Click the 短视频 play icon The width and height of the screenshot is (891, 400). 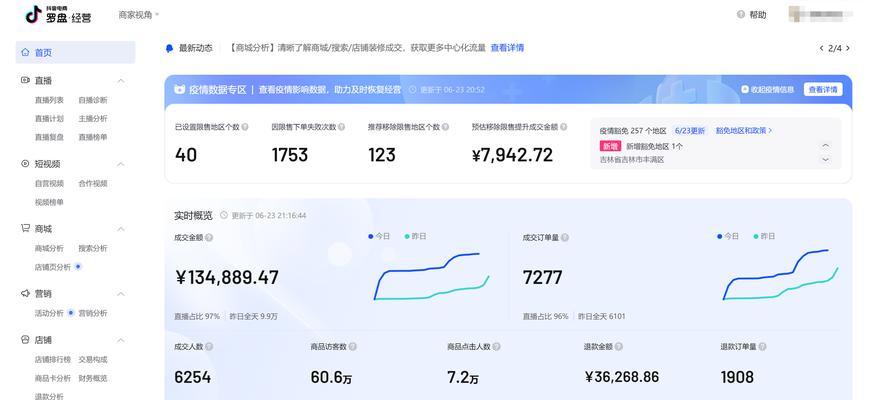point(25,164)
